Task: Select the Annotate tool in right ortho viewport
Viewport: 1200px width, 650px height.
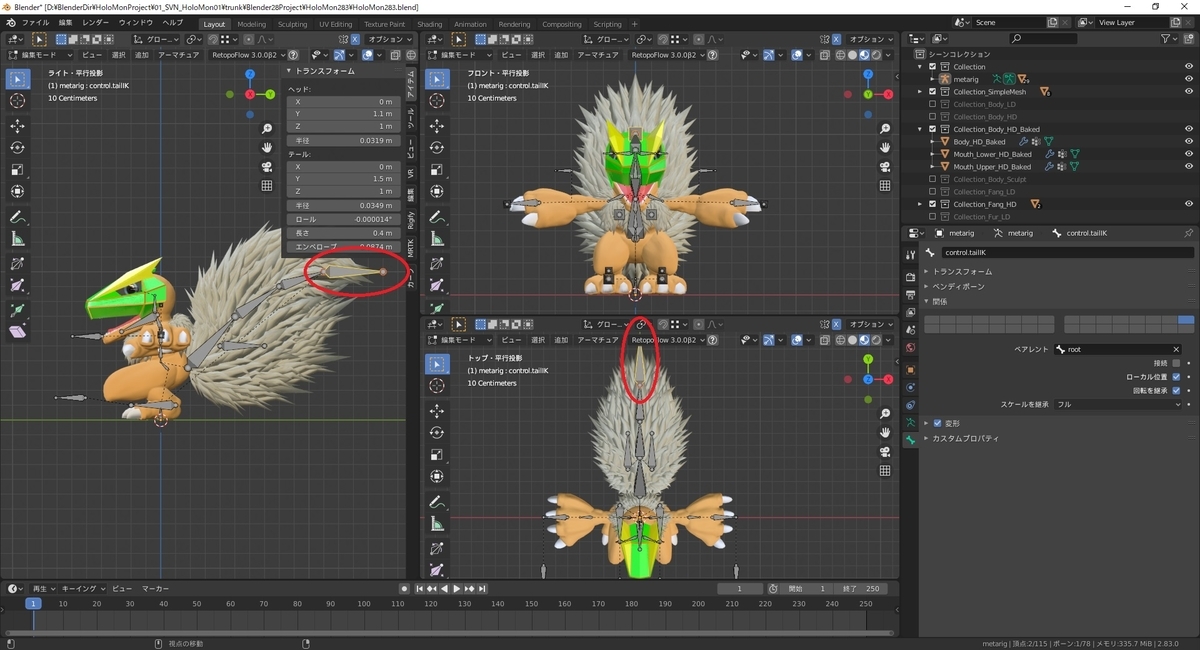Action: (17, 217)
